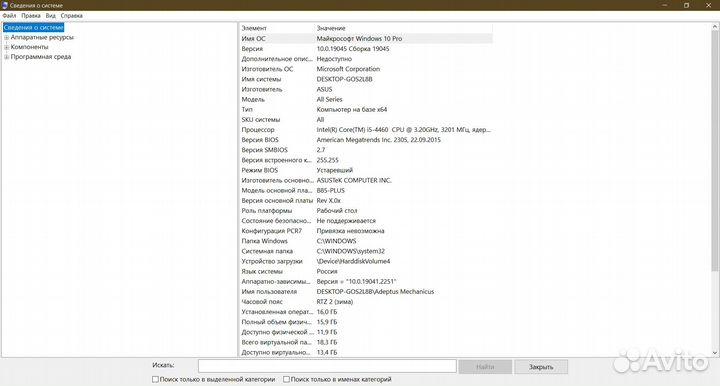The height and width of the screenshot is (386, 720).
Task: Expand the Программная среда node
Action: pyautogui.click(x=6, y=57)
